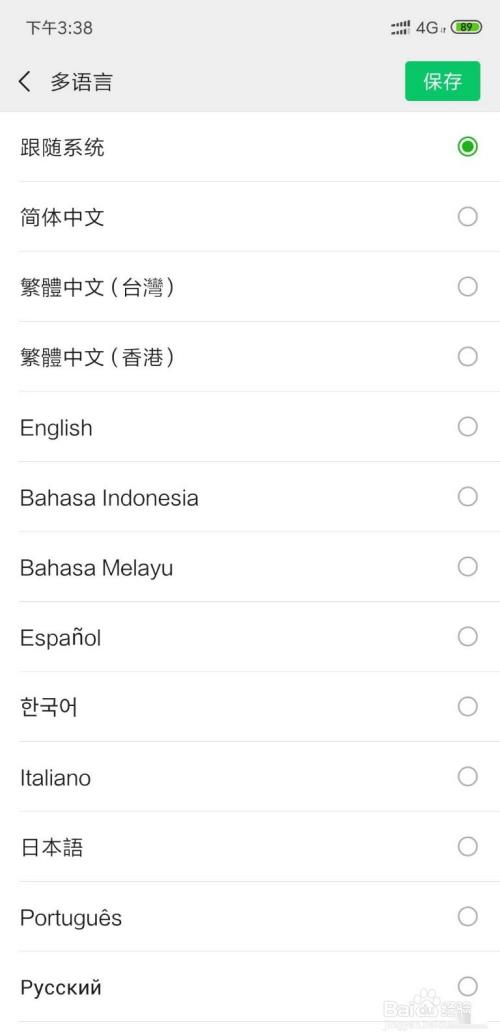This screenshot has height=1032, width=500.
Task: Select the 简体中文 radio button
Action: (x=468, y=217)
